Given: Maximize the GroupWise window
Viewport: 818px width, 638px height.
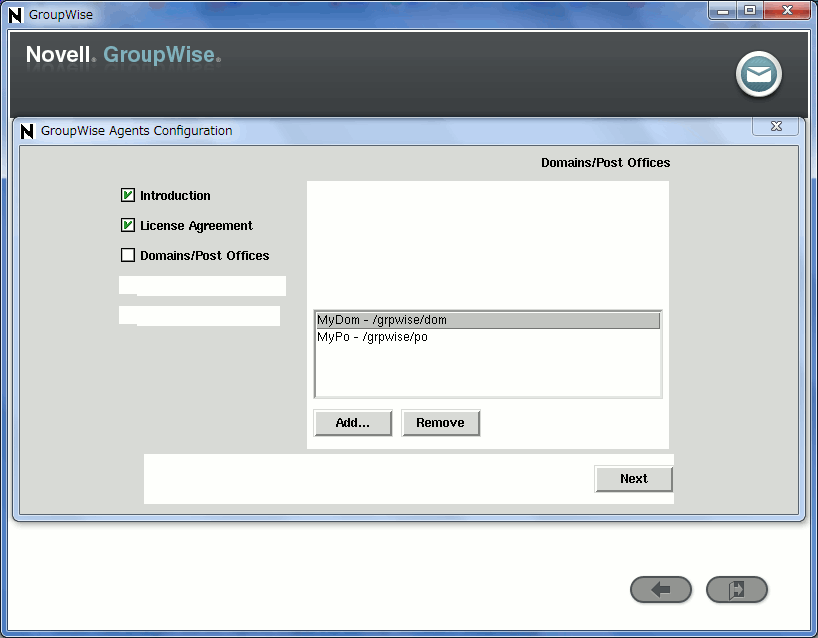Looking at the screenshot, I should tap(750, 10).
